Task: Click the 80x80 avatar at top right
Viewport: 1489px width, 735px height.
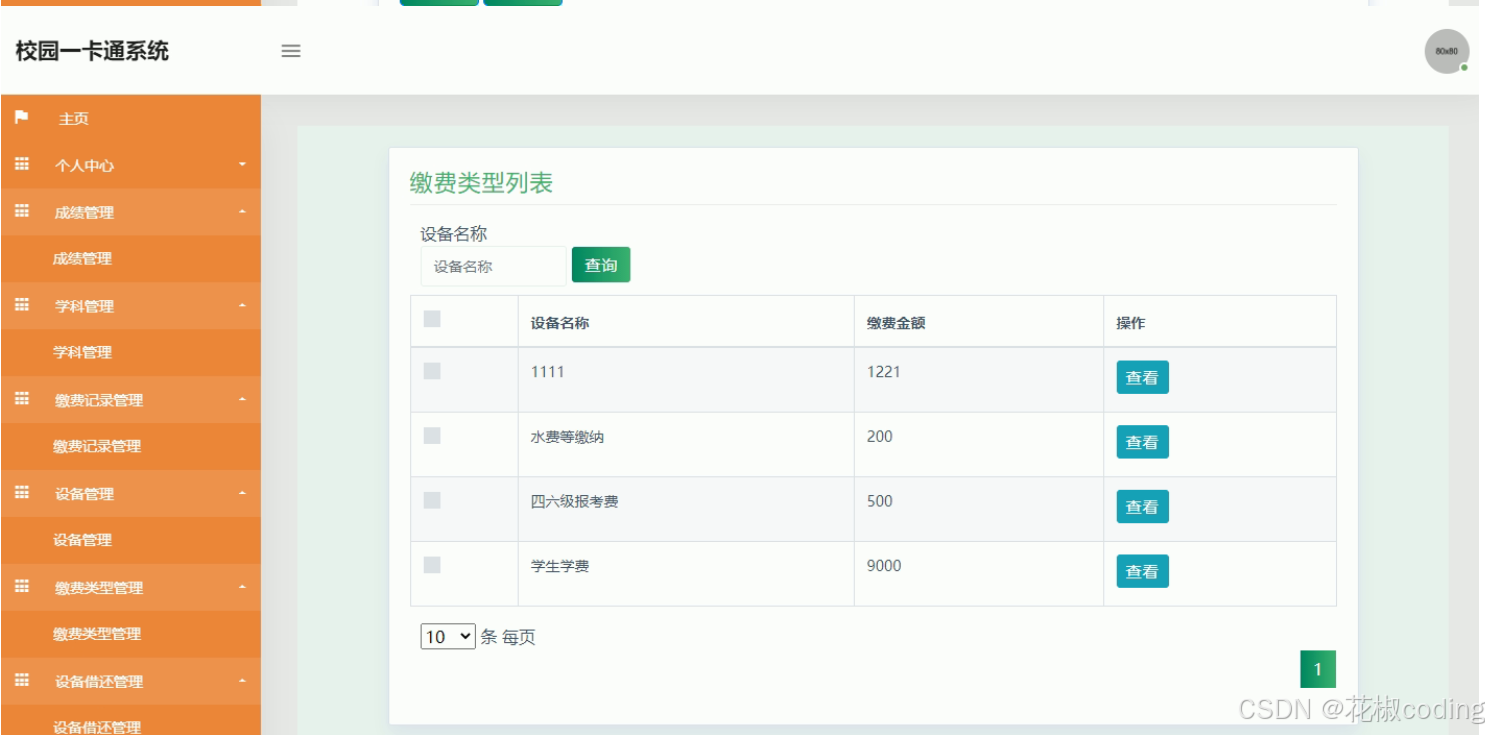Action: (1445, 51)
